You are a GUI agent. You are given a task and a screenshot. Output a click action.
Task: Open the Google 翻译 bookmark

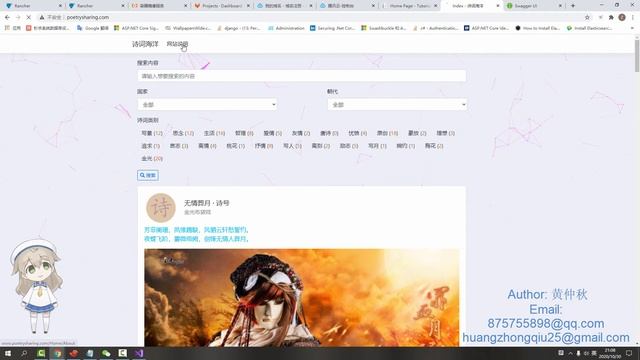coord(93,28)
